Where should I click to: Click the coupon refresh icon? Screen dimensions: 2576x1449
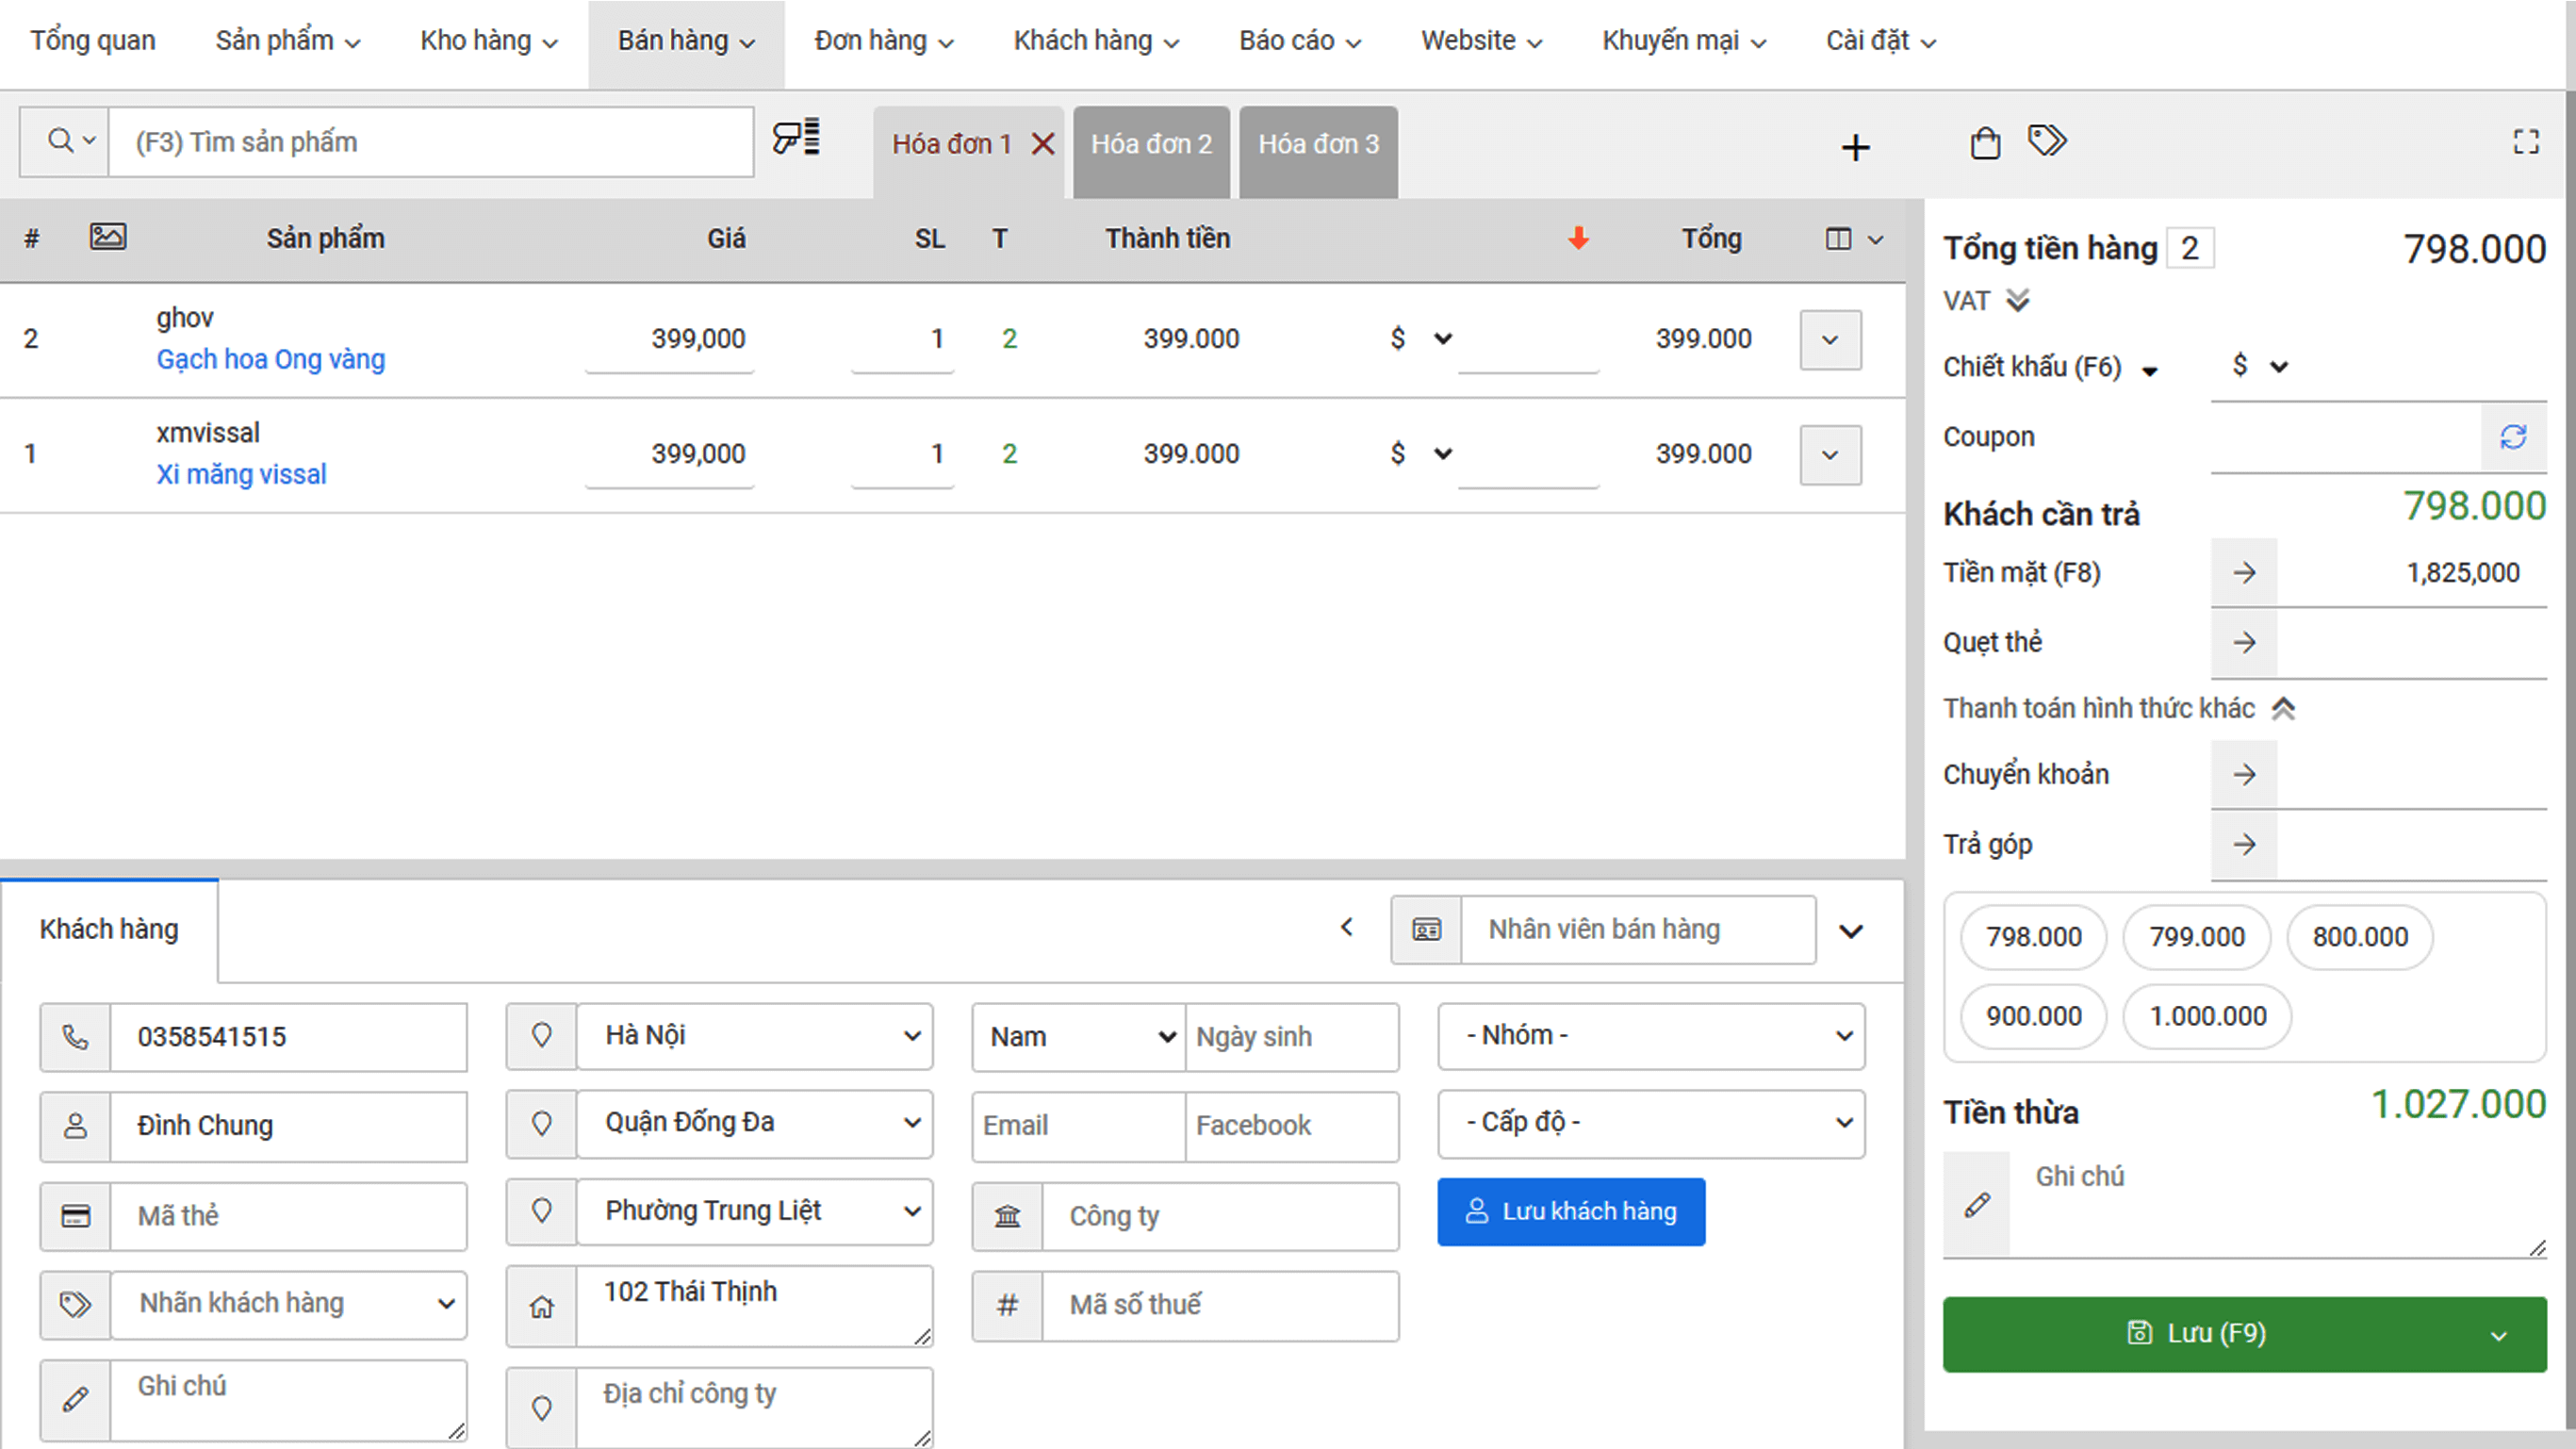tap(2513, 437)
